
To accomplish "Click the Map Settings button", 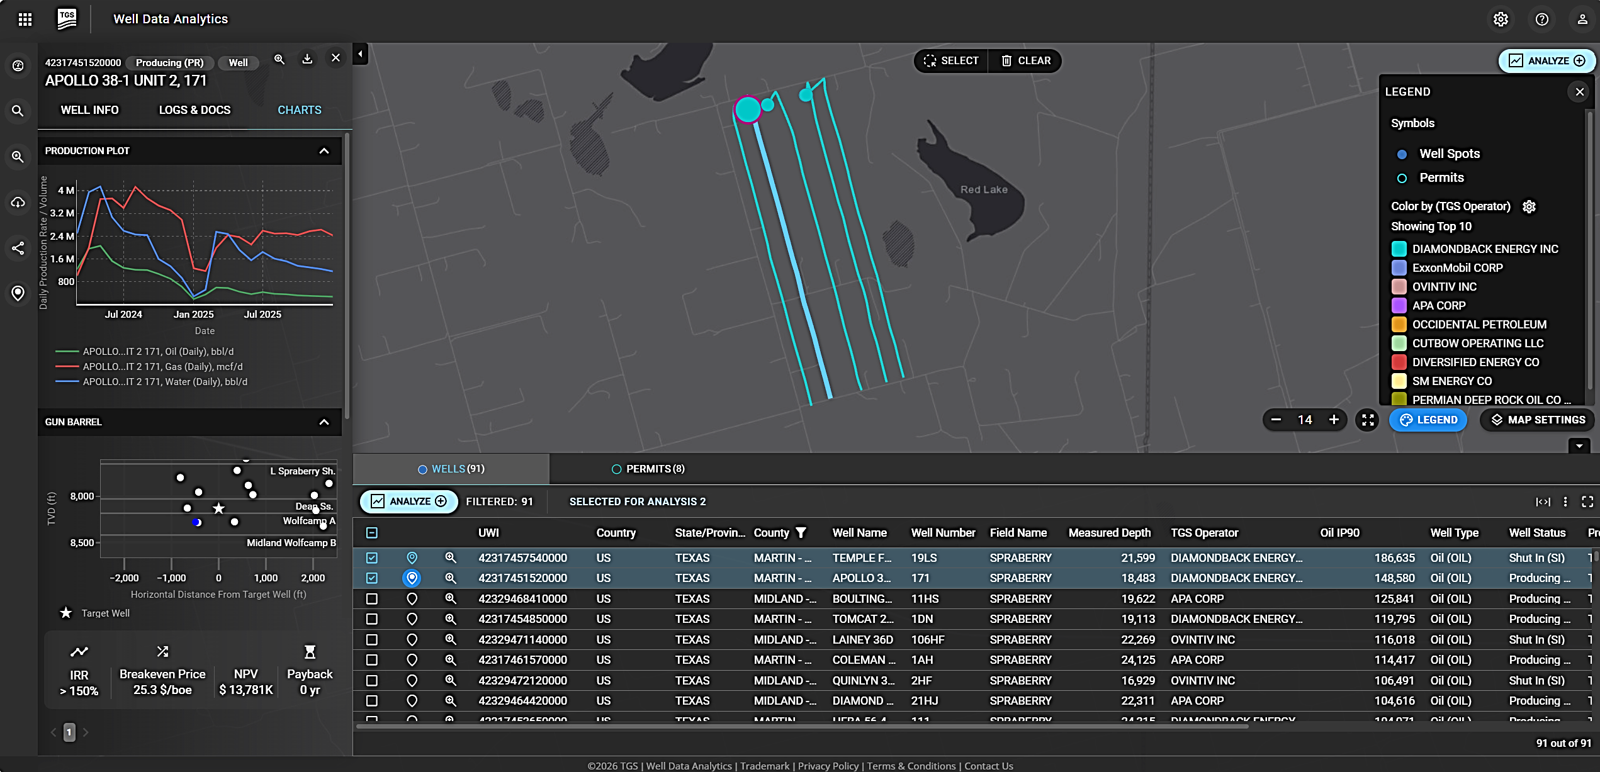I will 1537,420.
